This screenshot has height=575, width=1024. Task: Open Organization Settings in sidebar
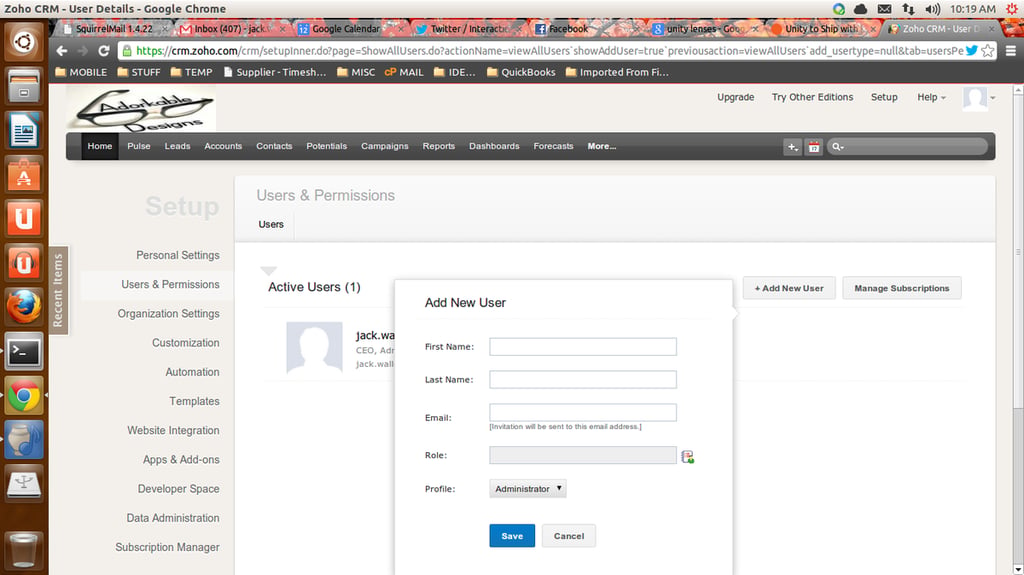tap(168, 314)
